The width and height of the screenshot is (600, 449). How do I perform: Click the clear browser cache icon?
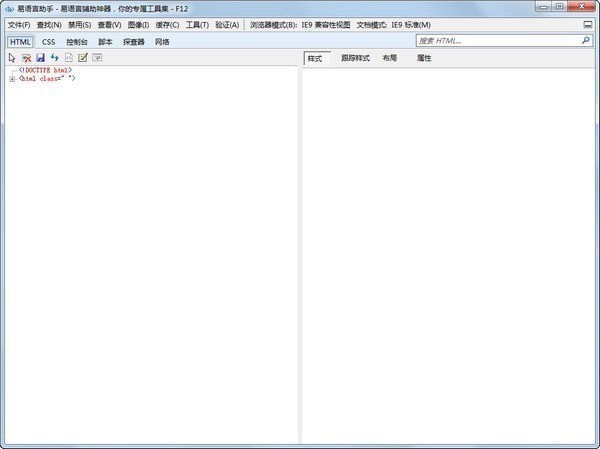pos(27,58)
